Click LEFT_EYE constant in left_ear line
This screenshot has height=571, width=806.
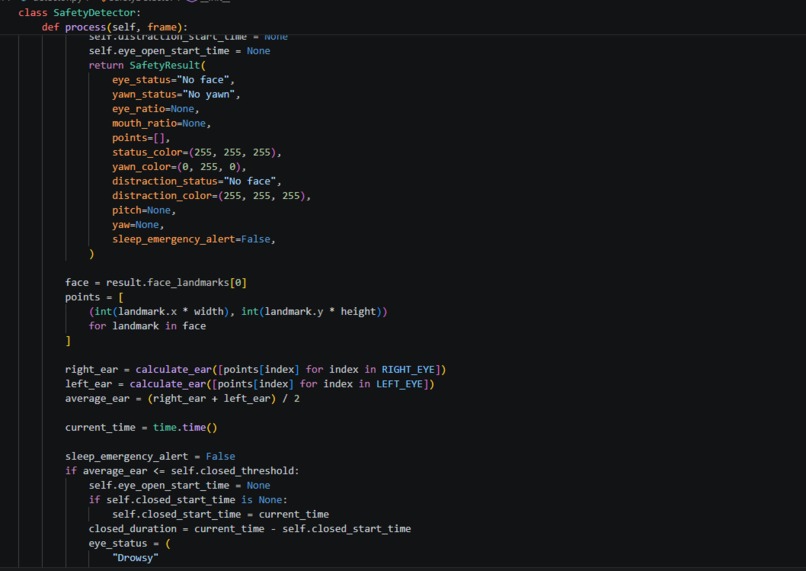click(x=399, y=384)
